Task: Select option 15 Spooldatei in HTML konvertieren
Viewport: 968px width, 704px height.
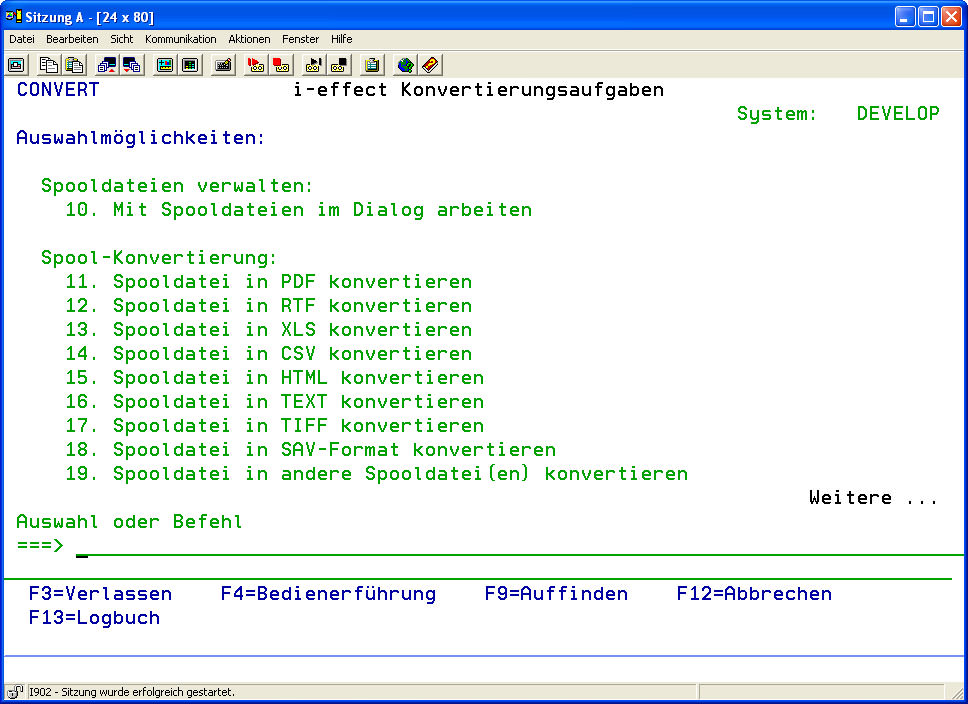Action: (275, 378)
